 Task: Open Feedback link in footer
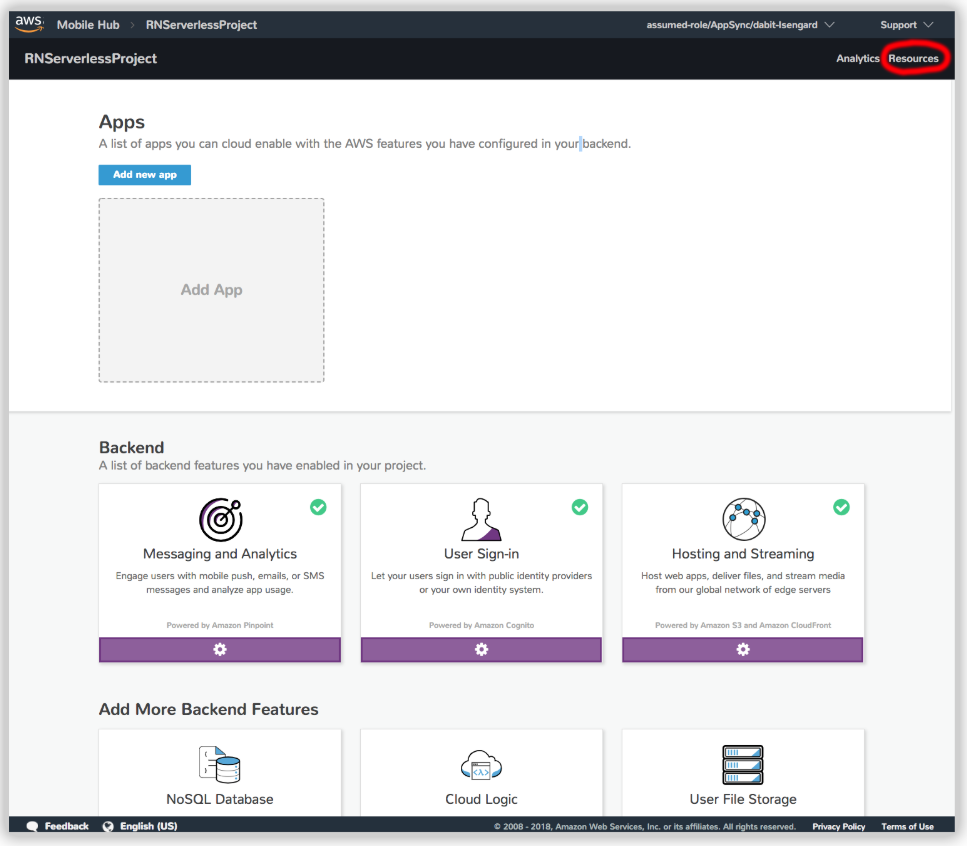[67, 826]
